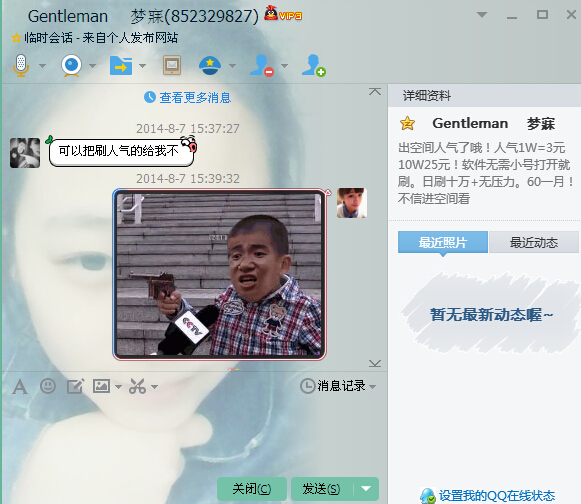The height and width of the screenshot is (504, 581).
Task: Add contact as friend with plus icon
Action: tap(313, 66)
